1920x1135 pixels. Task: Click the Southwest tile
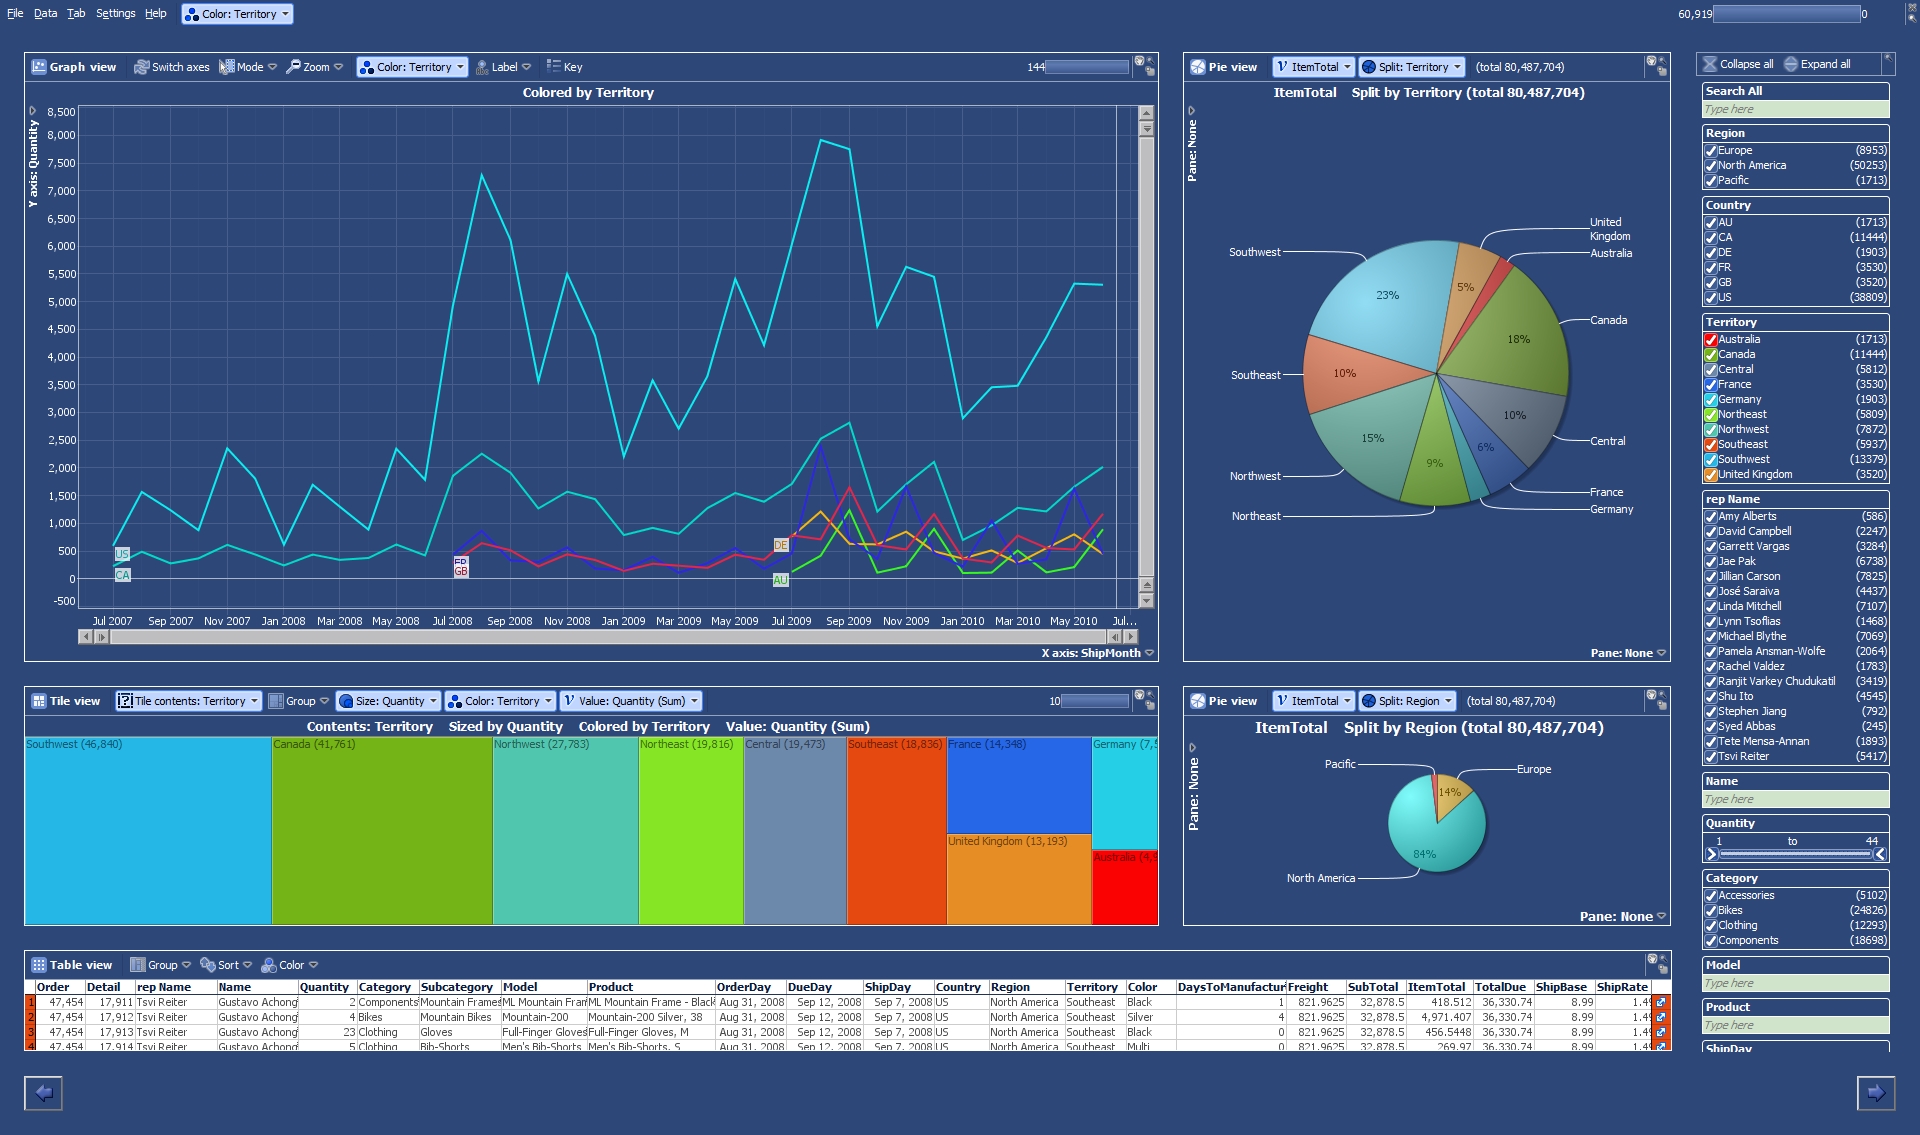click(148, 831)
